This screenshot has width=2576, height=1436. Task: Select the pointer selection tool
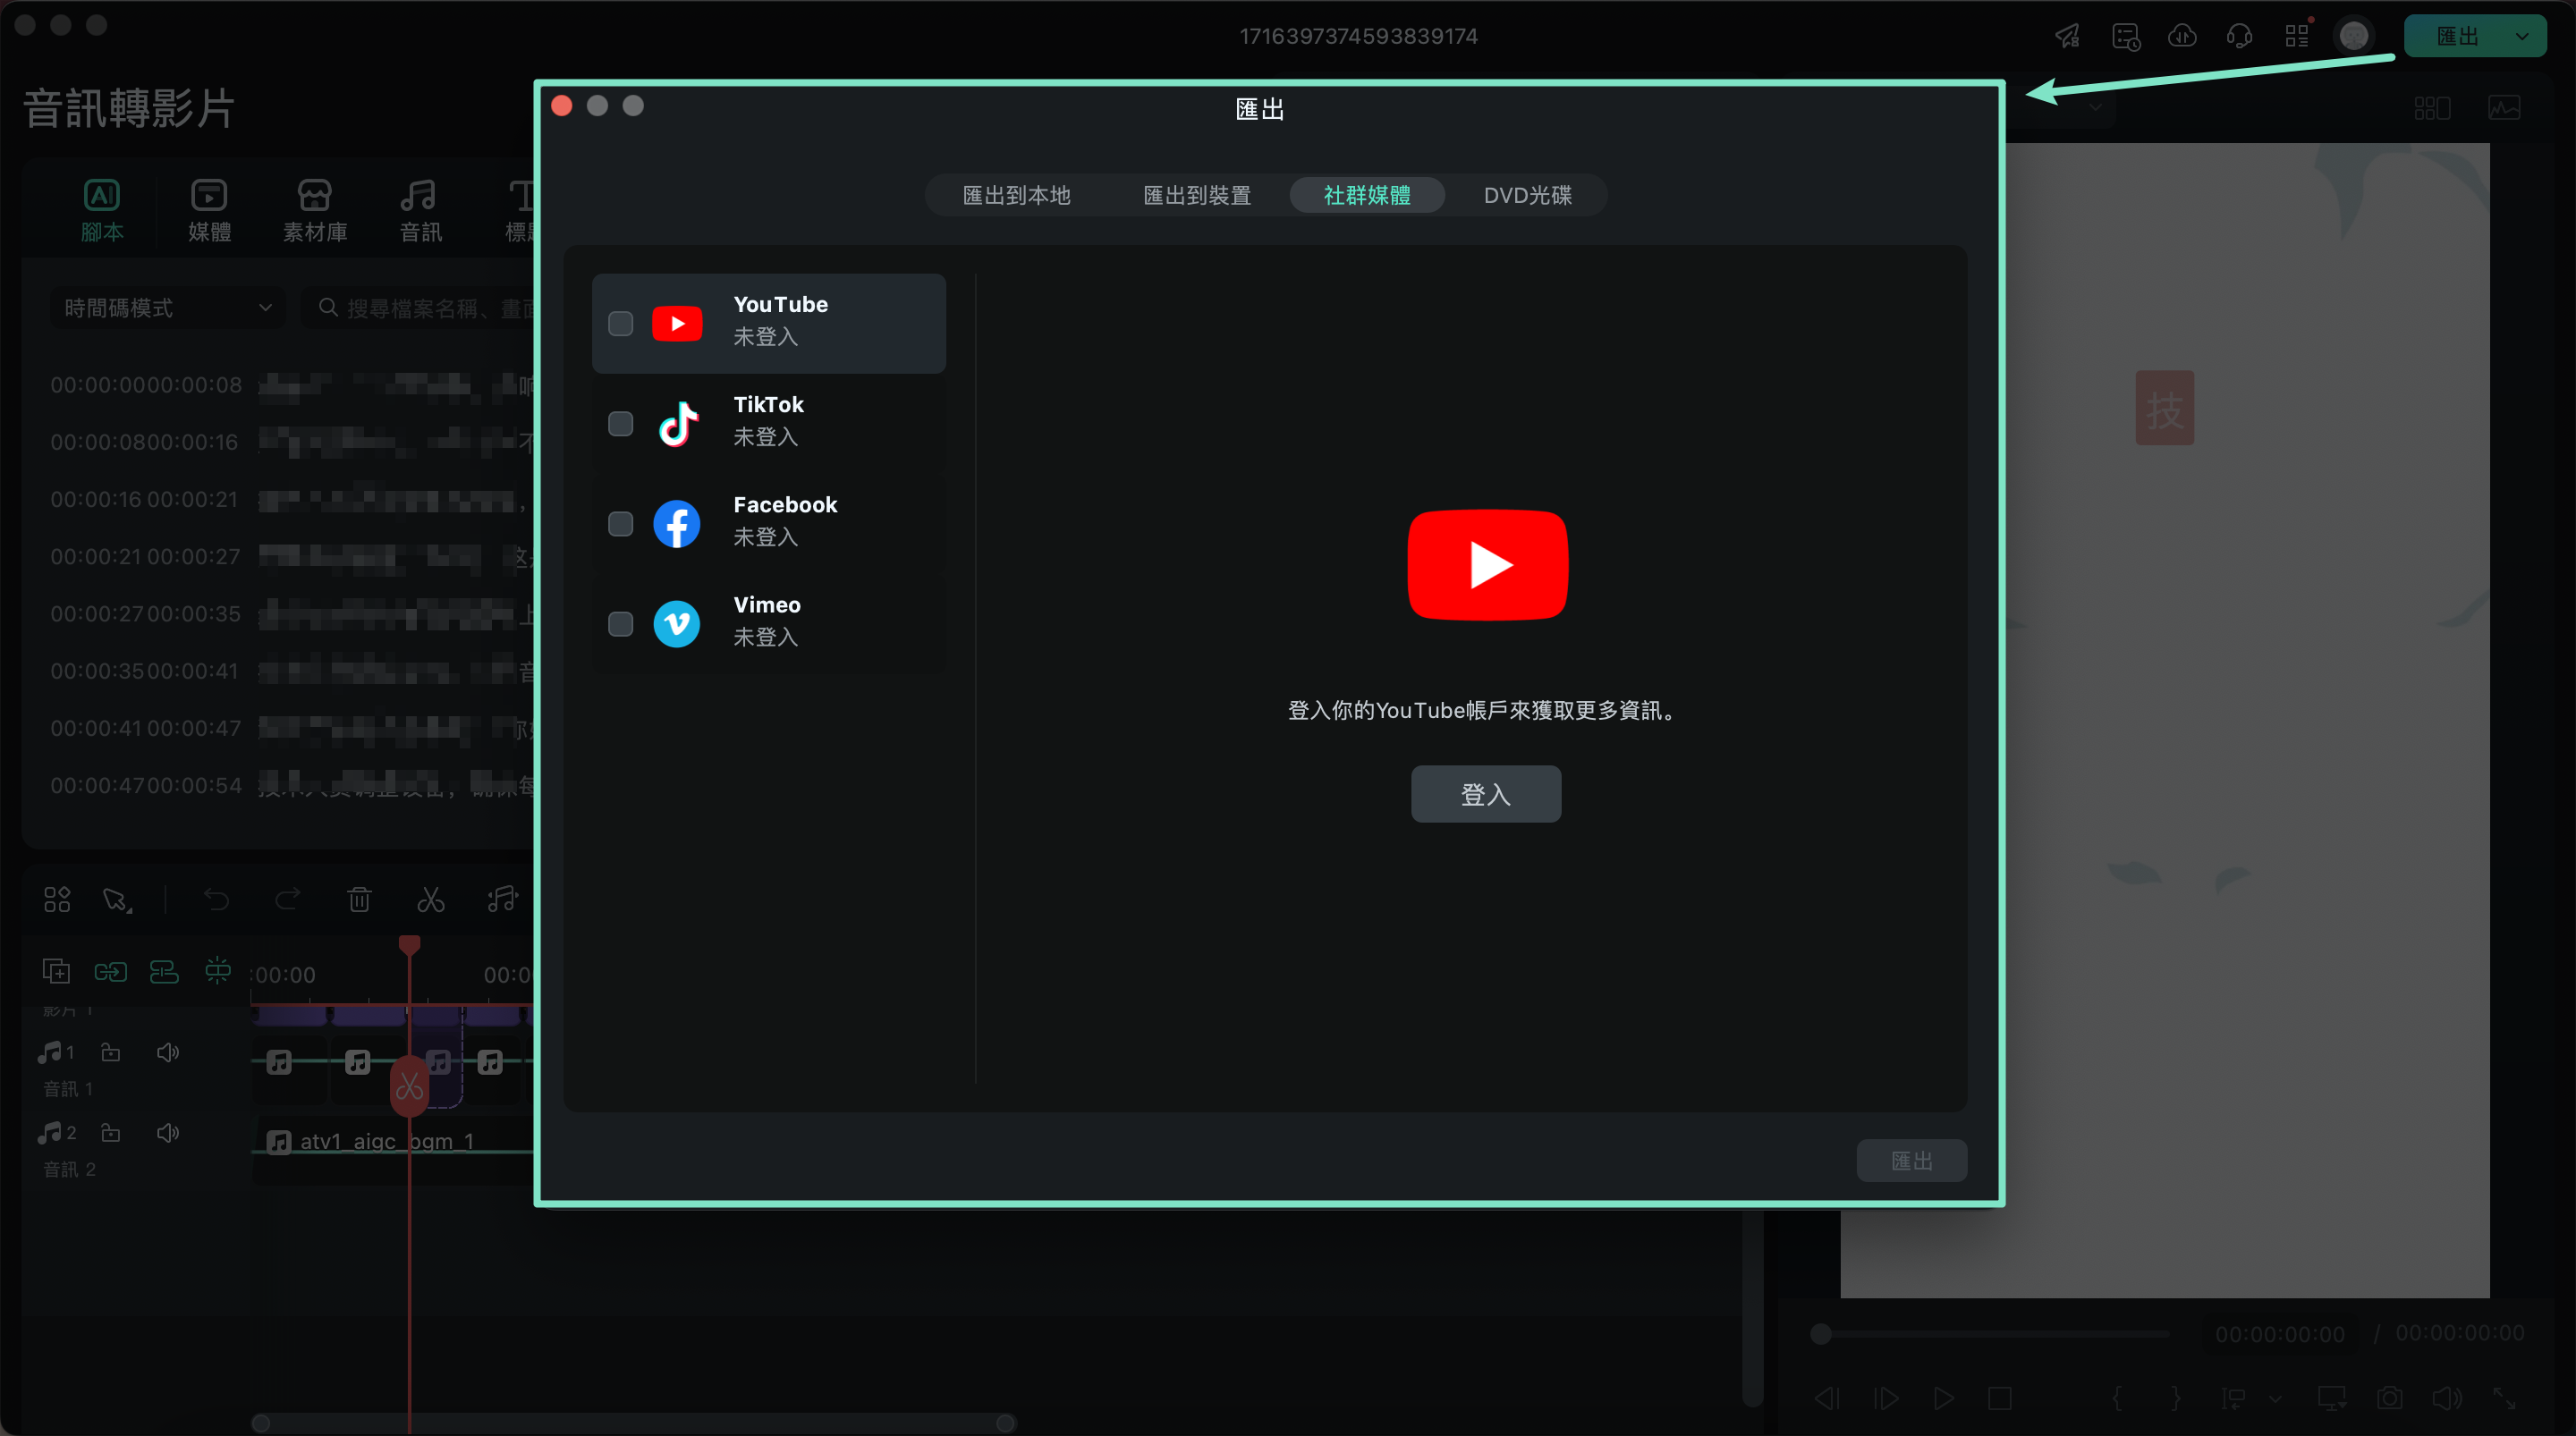(x=117, y=899)
